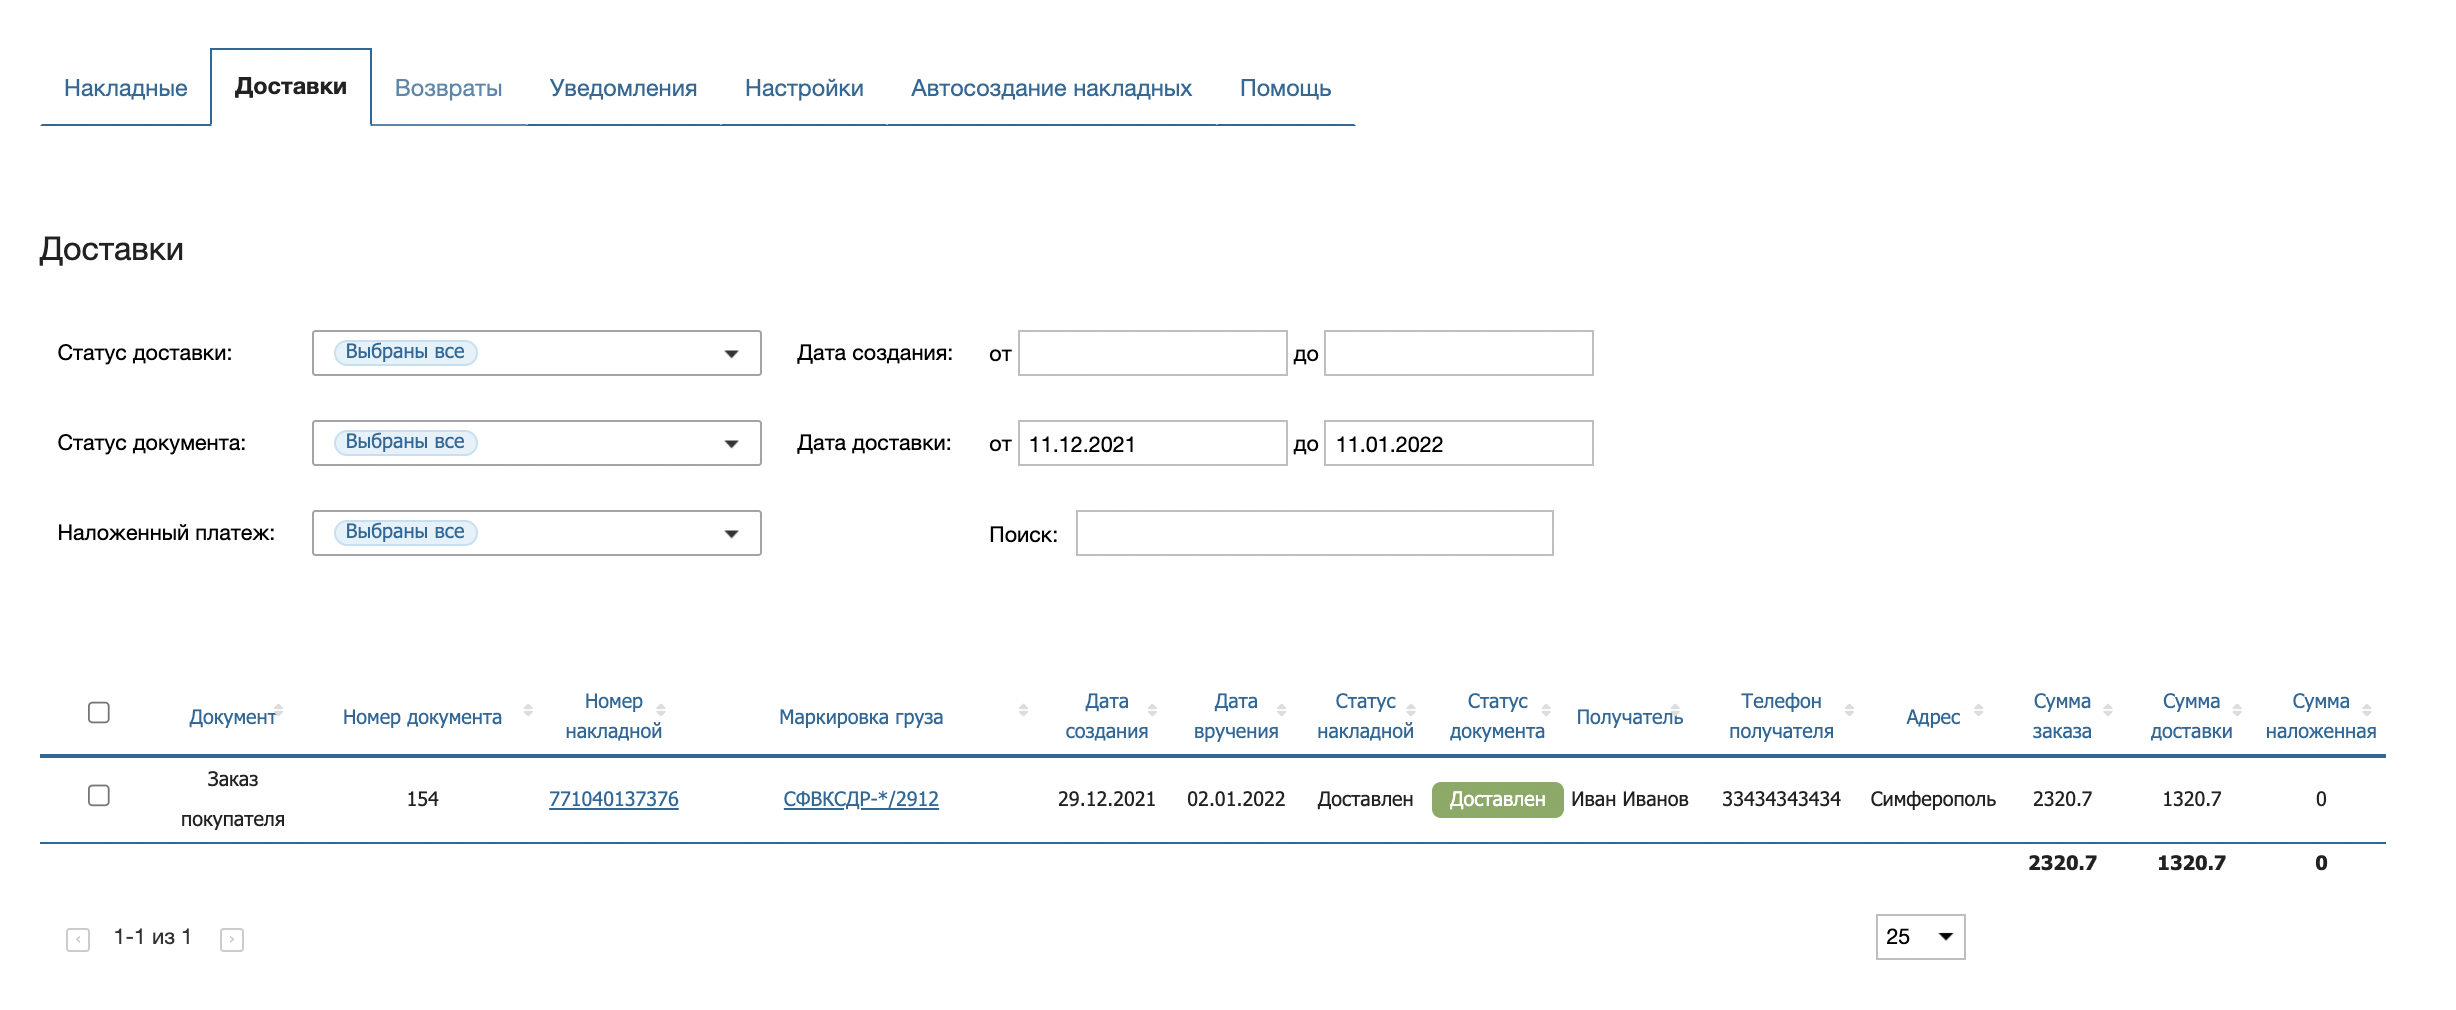Toggle select-all checkbox in table header

coord(98,710)
